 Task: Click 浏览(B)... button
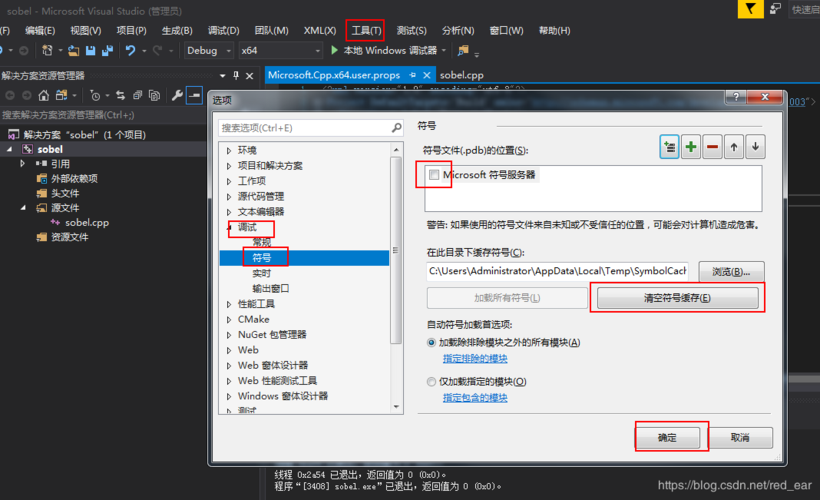point(731,272)
